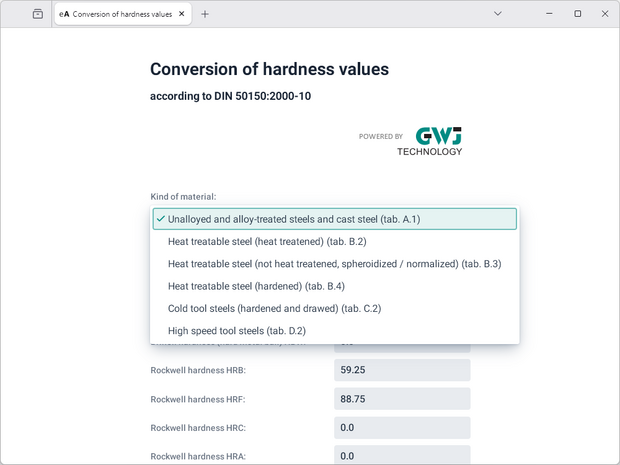Screen dimensions: 620x465
Task: Click checkmark beside the selected Unalloyed steels option
Action: coord(160,219)
